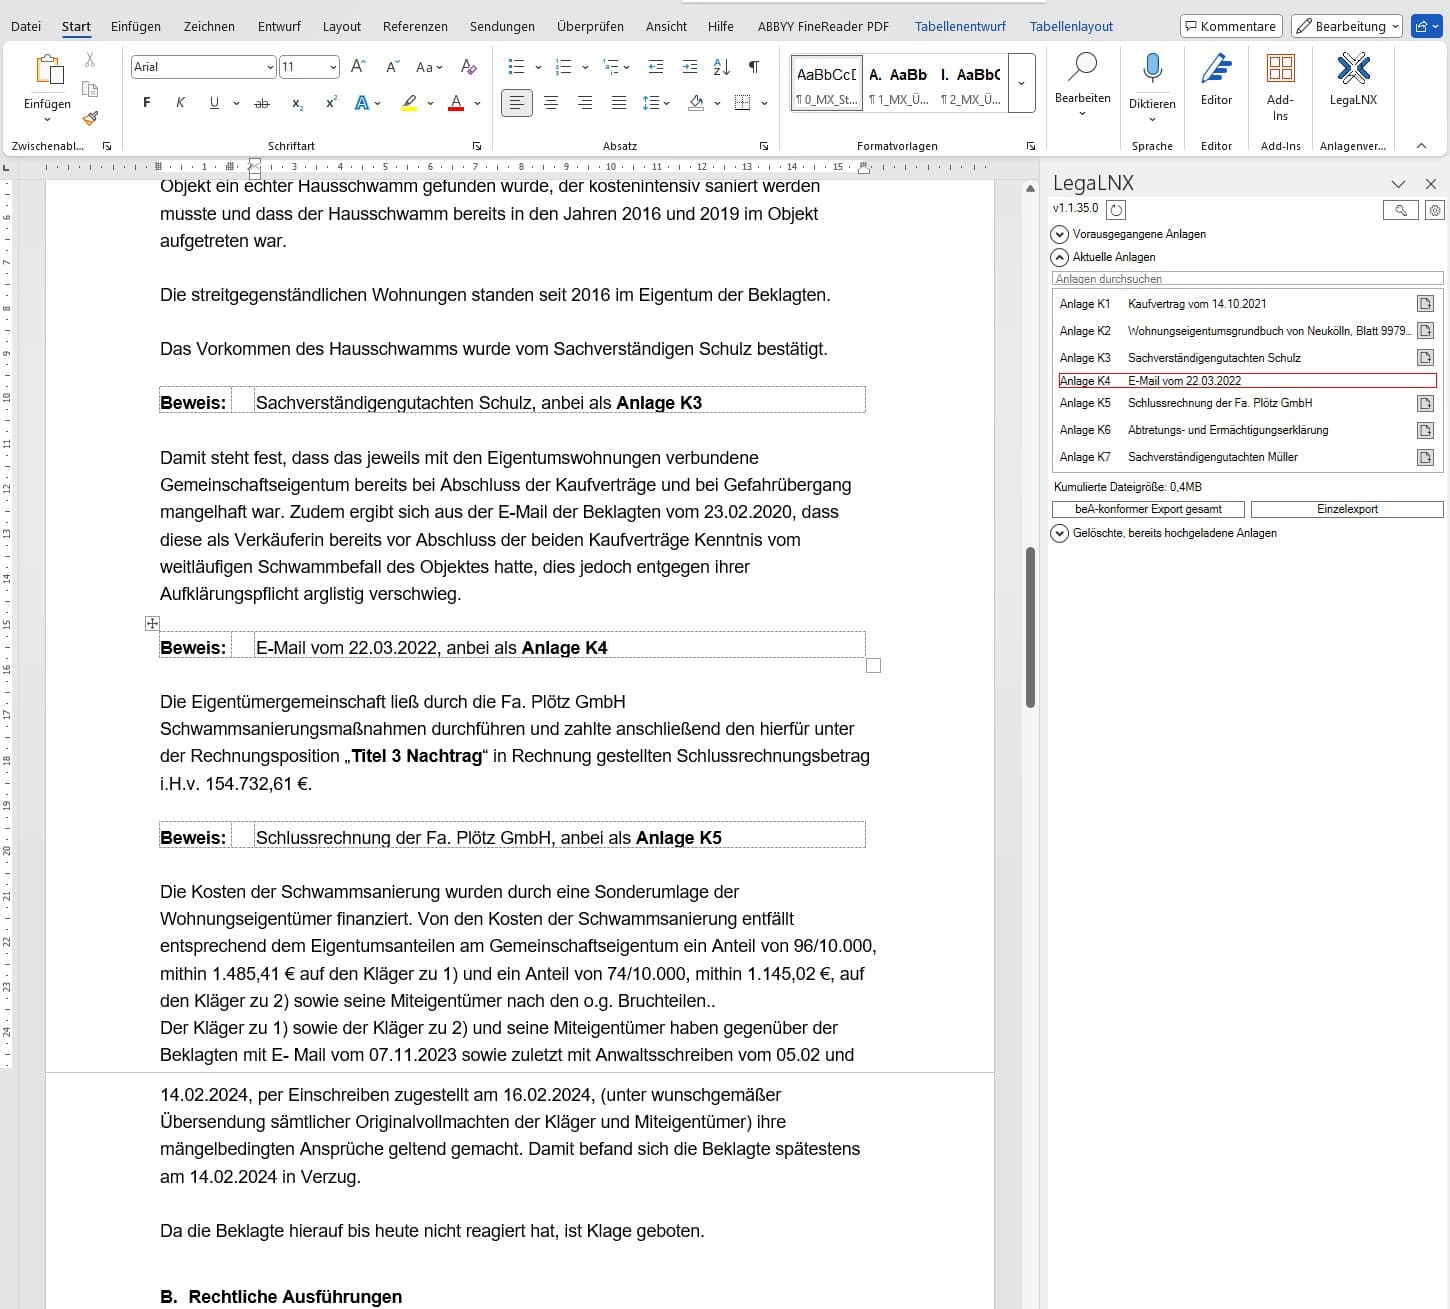Open LegaLNX settings gear icon
1450x1309 pixels.
pyautogui.click(x=1435, y=210)
